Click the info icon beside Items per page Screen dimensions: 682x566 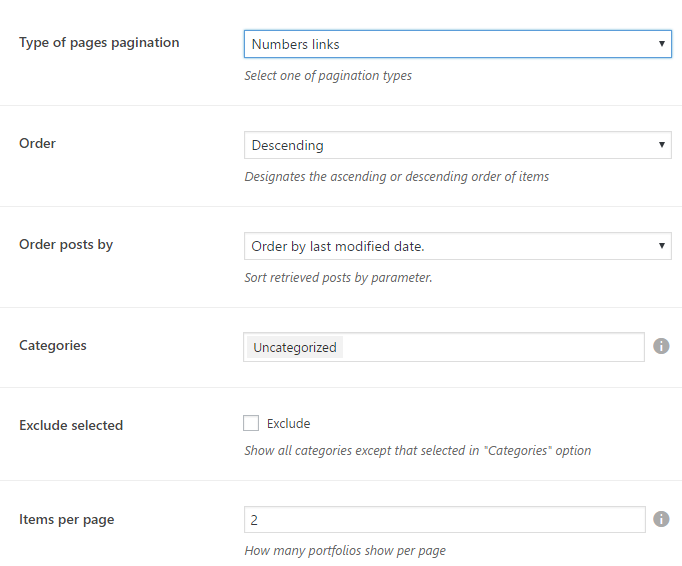pos(661,519)
